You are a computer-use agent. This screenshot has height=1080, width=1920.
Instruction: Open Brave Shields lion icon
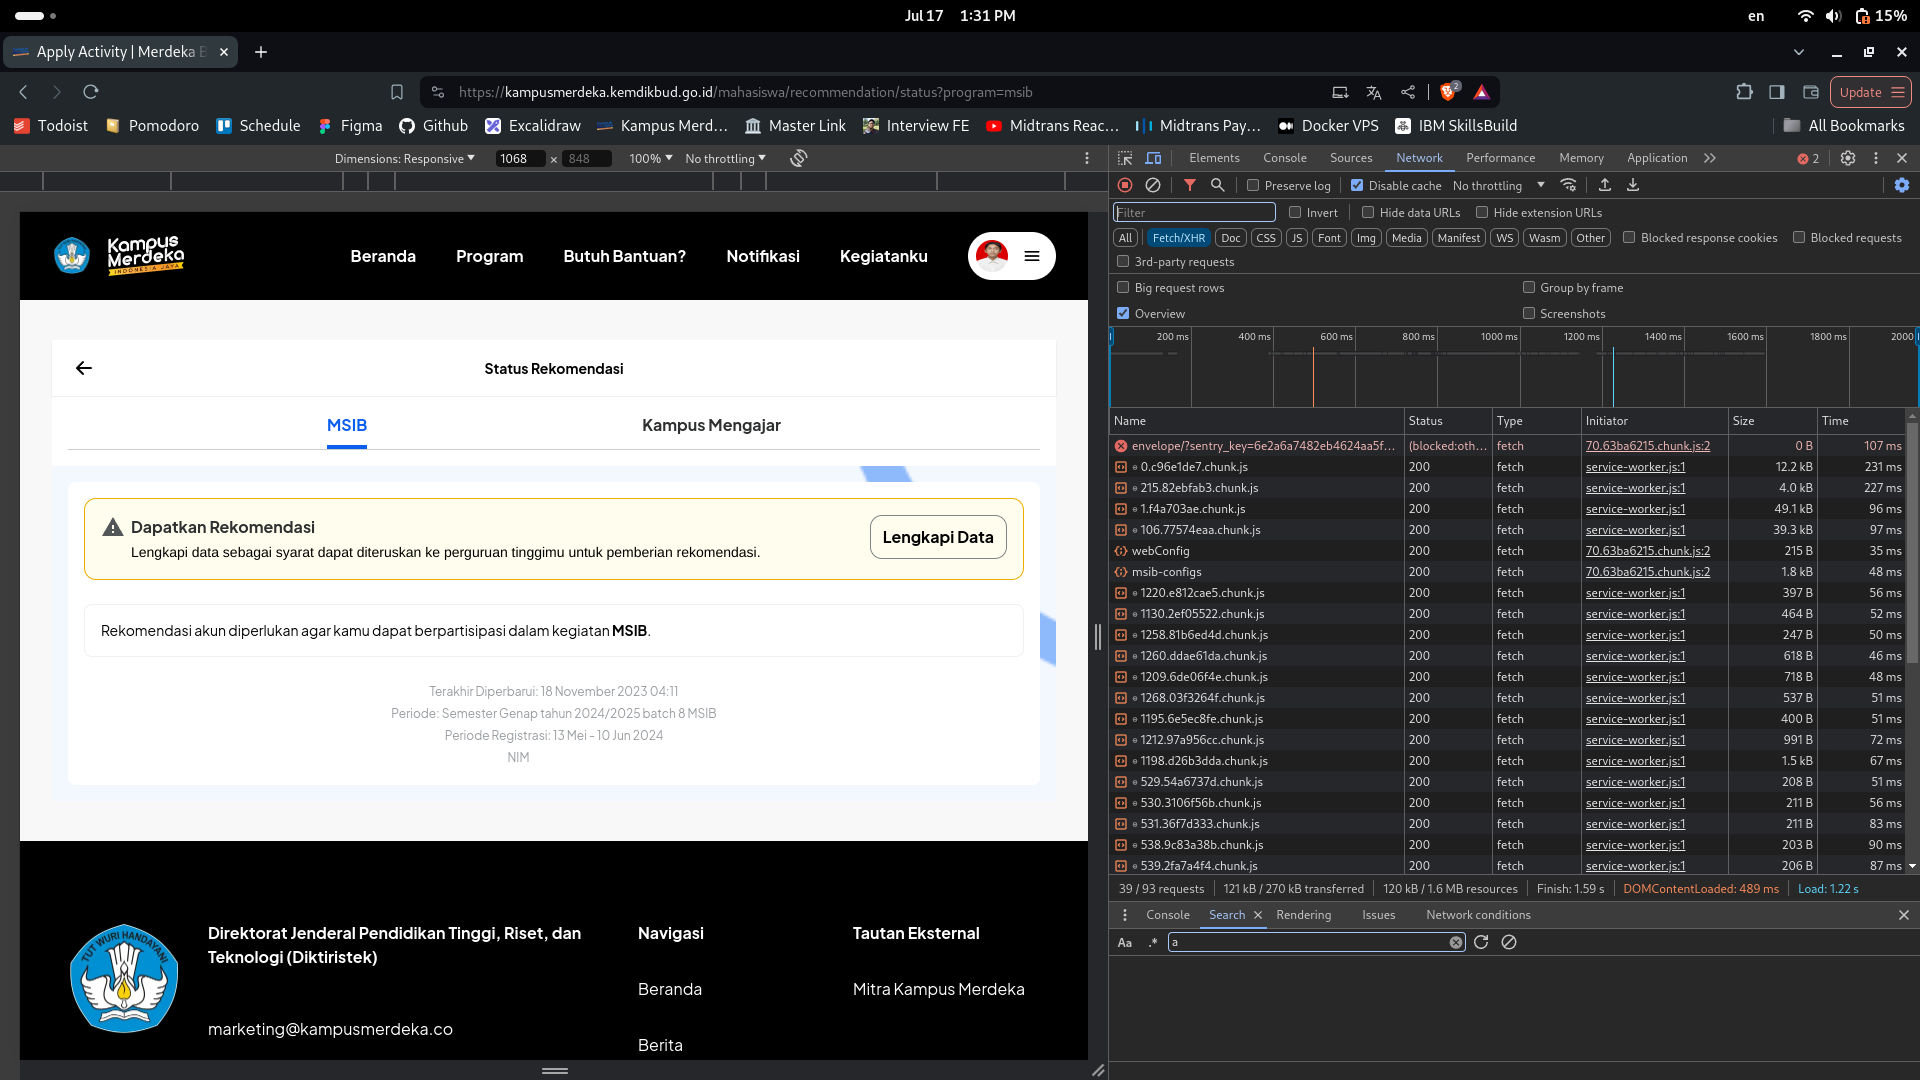coord(1448,92)
